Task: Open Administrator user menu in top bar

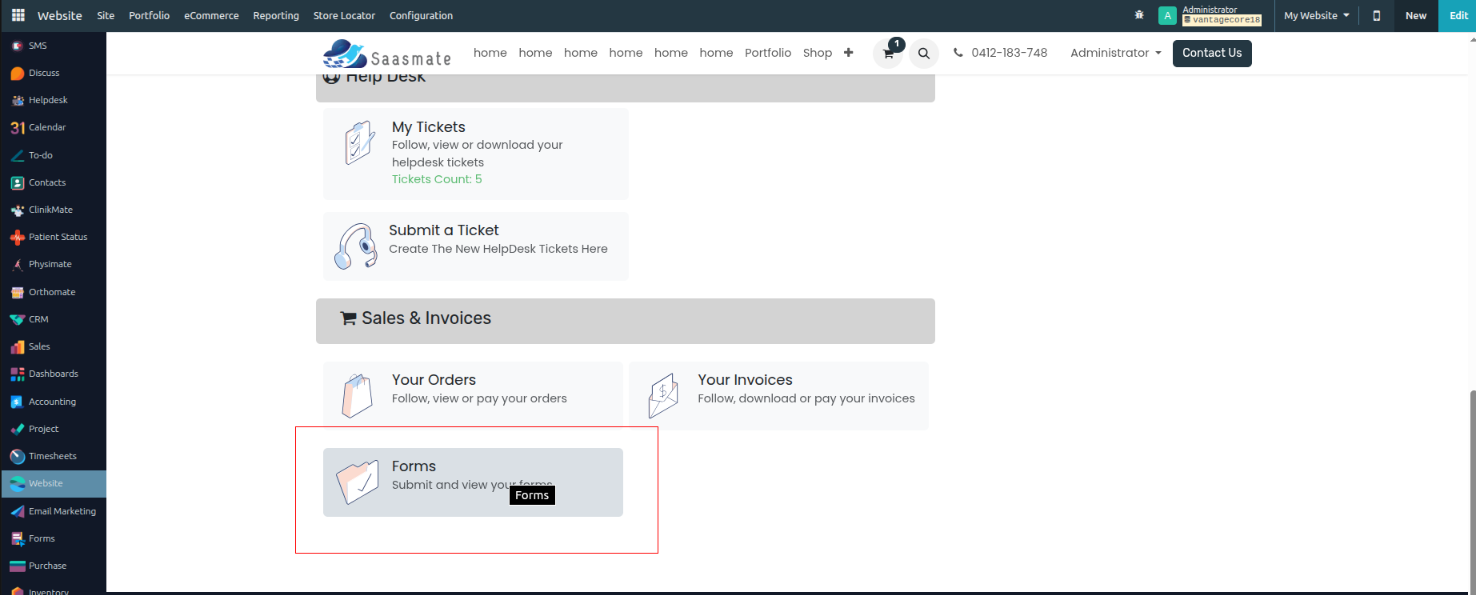Action: click(x=1210, y=15)
